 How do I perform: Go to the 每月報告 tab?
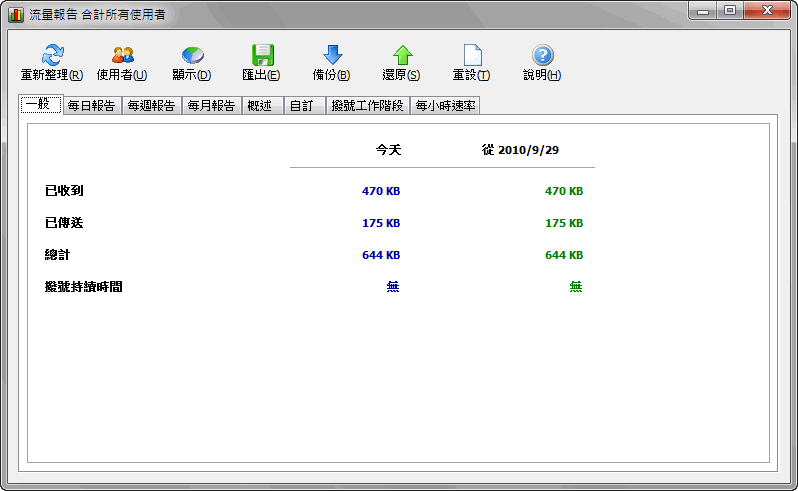211,106
